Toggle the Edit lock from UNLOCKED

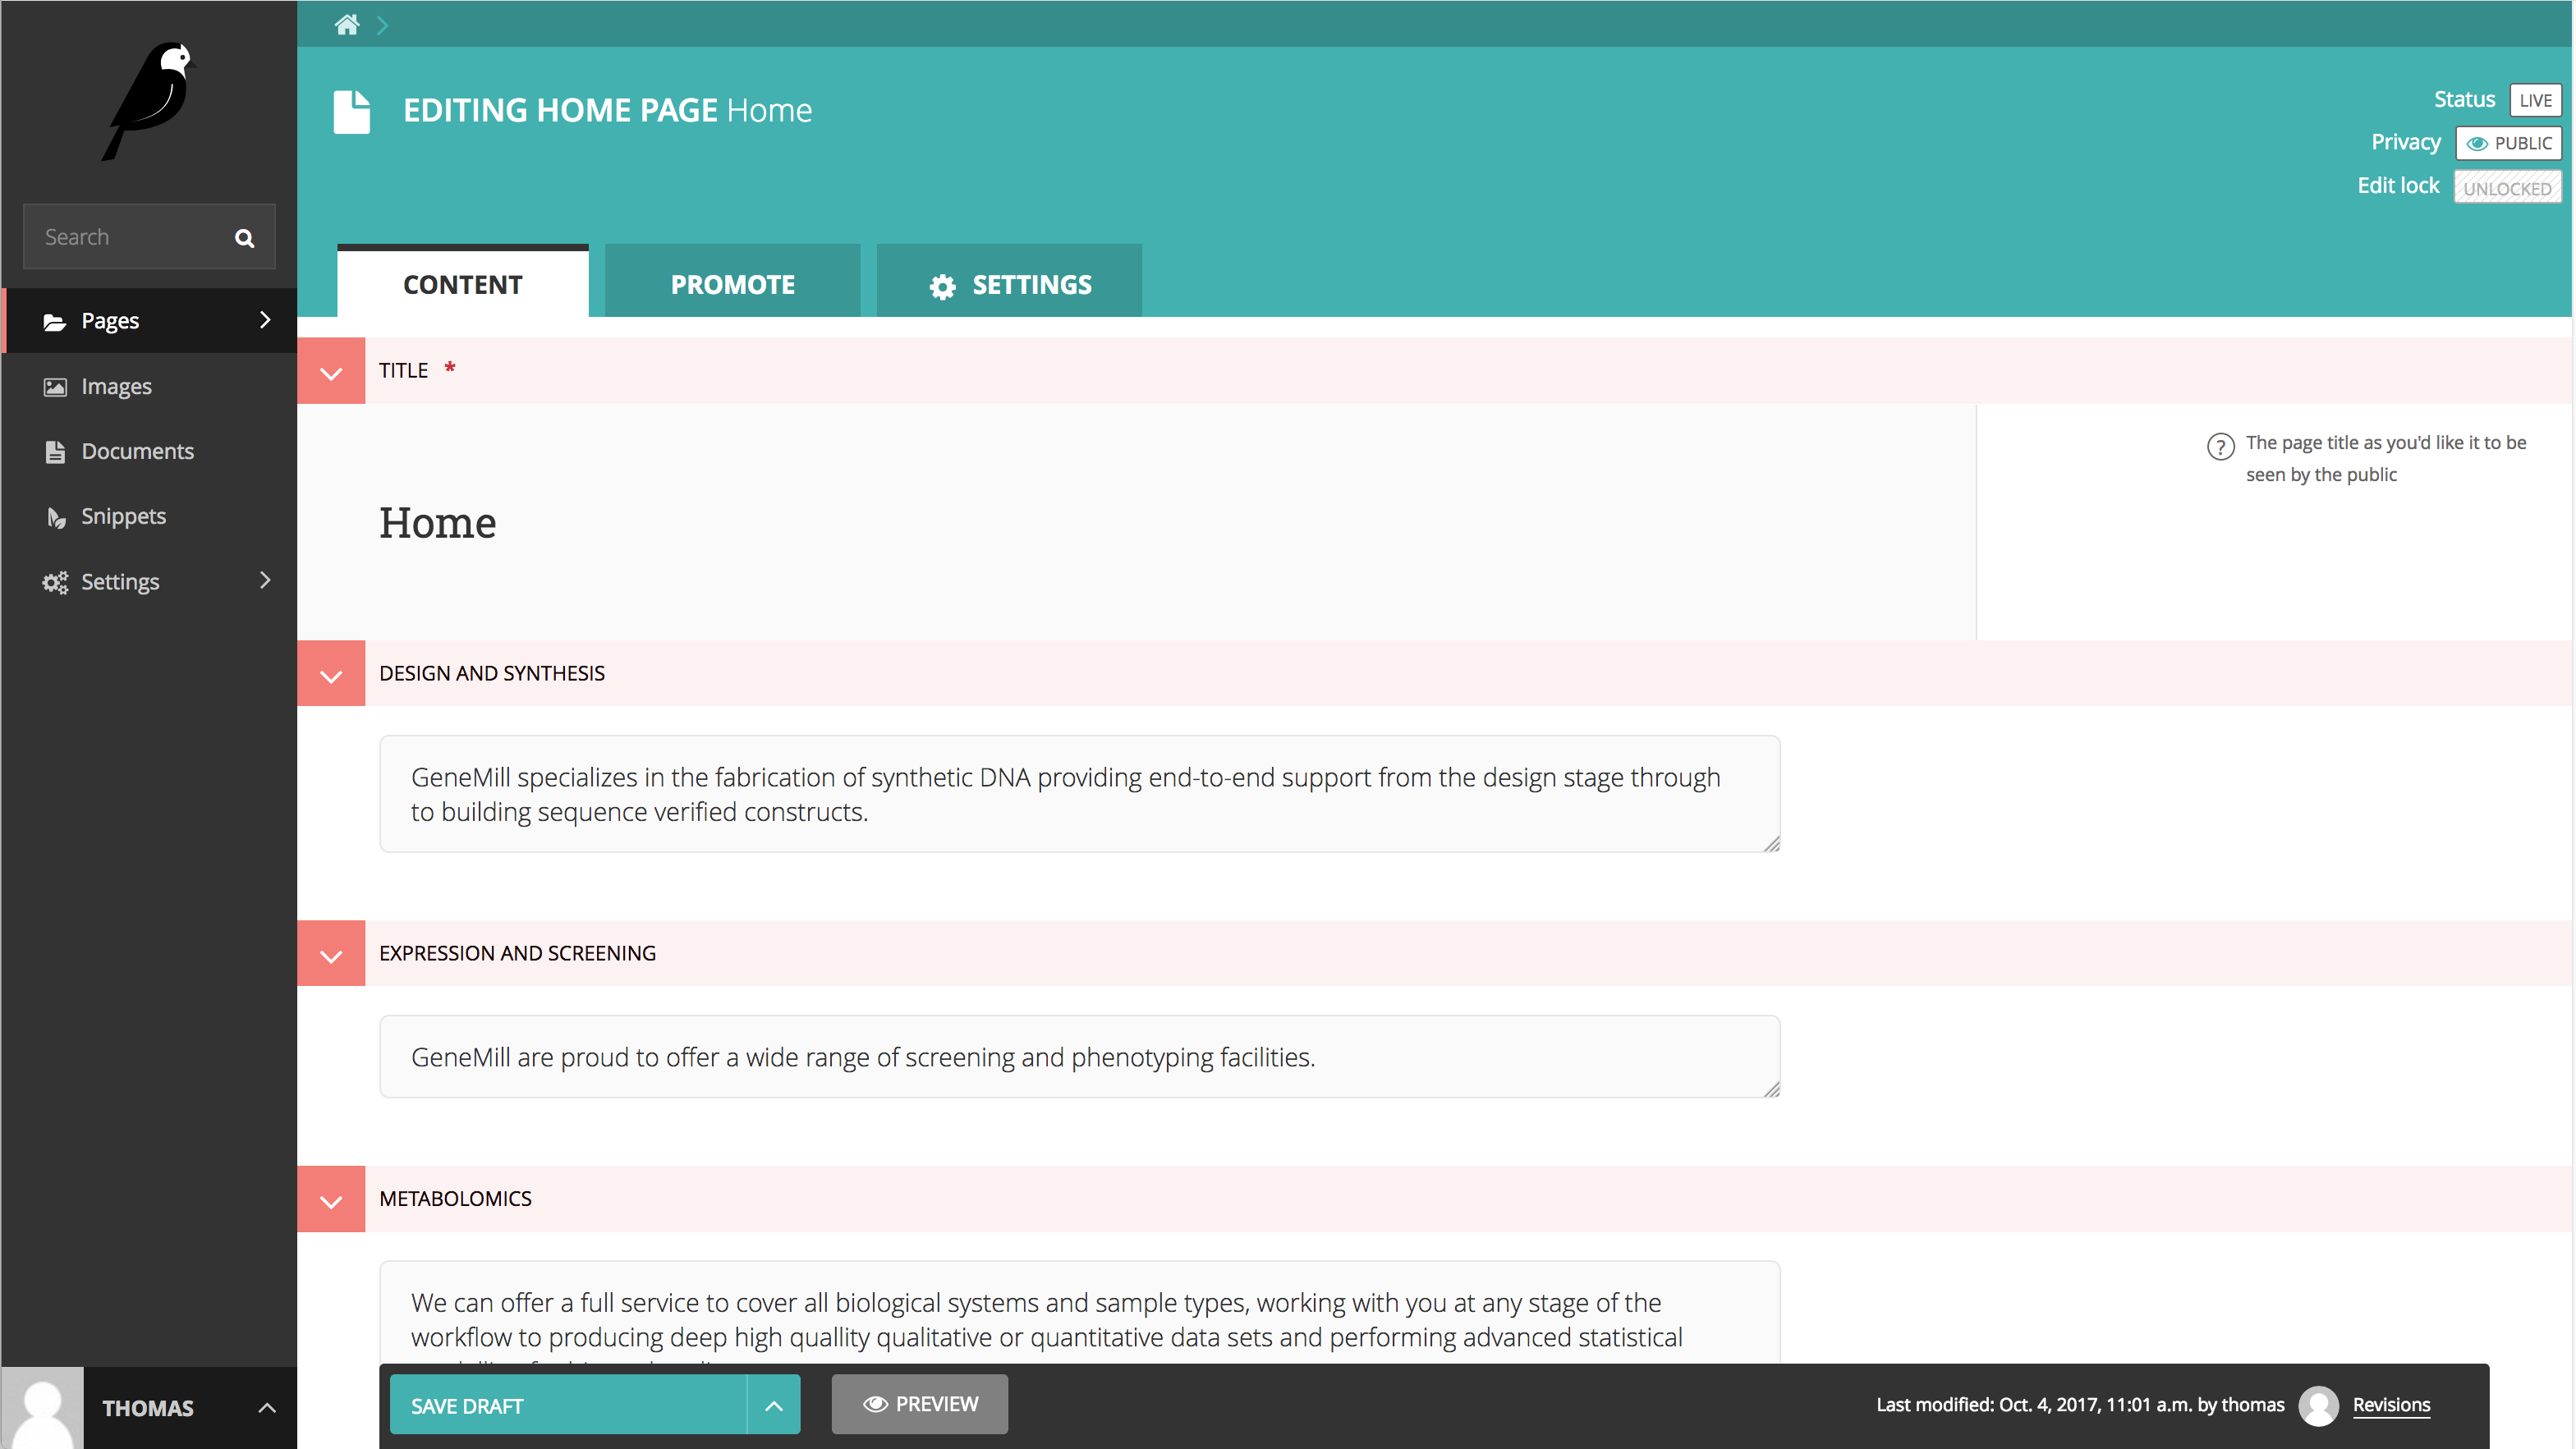[2507, 187]
